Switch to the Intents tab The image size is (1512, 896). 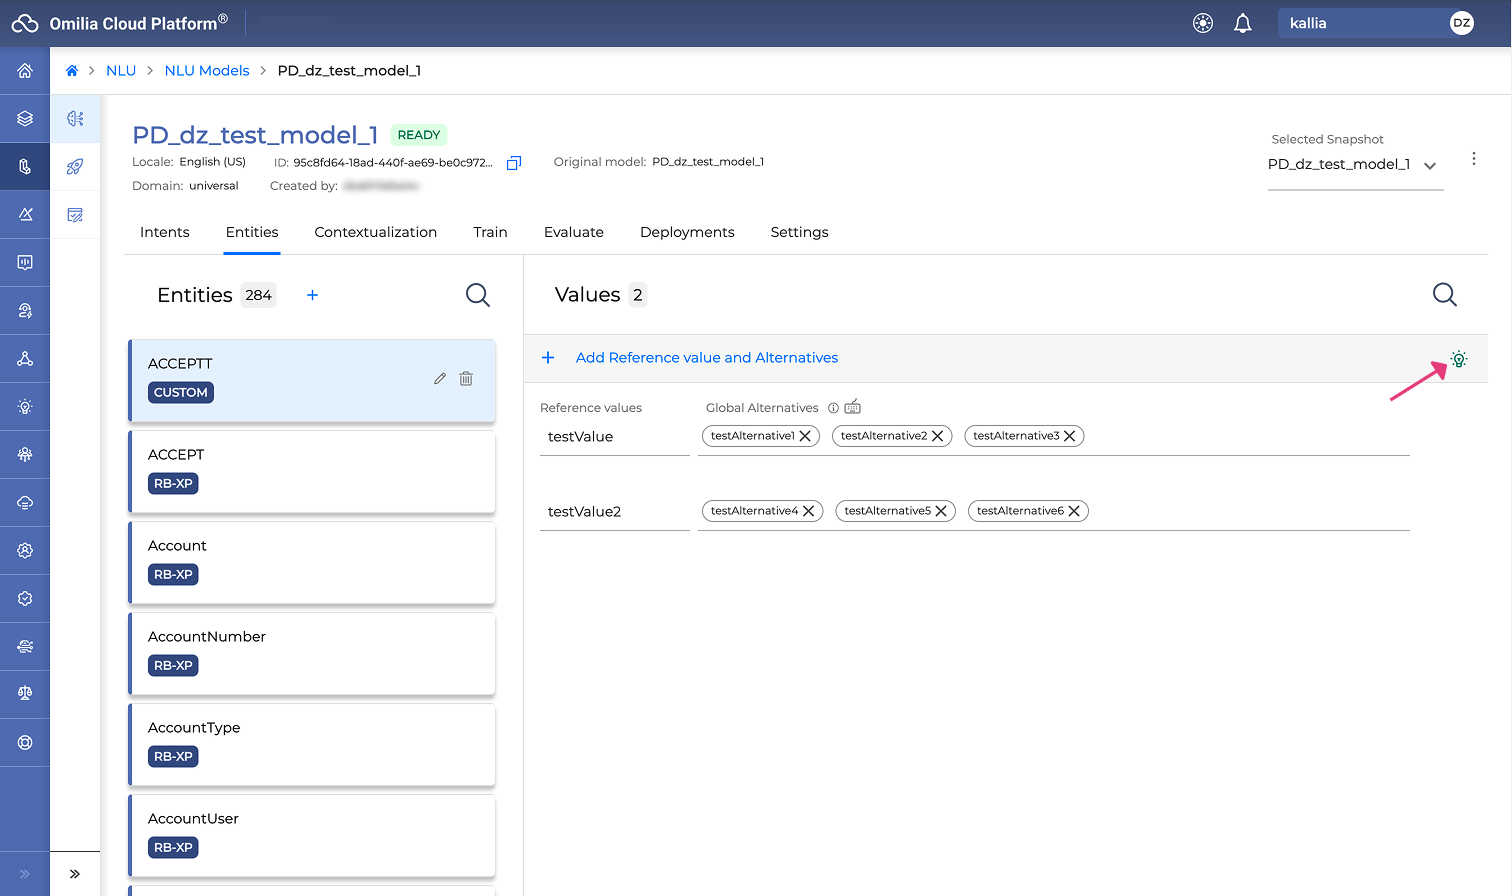click(x=164, y=232)
